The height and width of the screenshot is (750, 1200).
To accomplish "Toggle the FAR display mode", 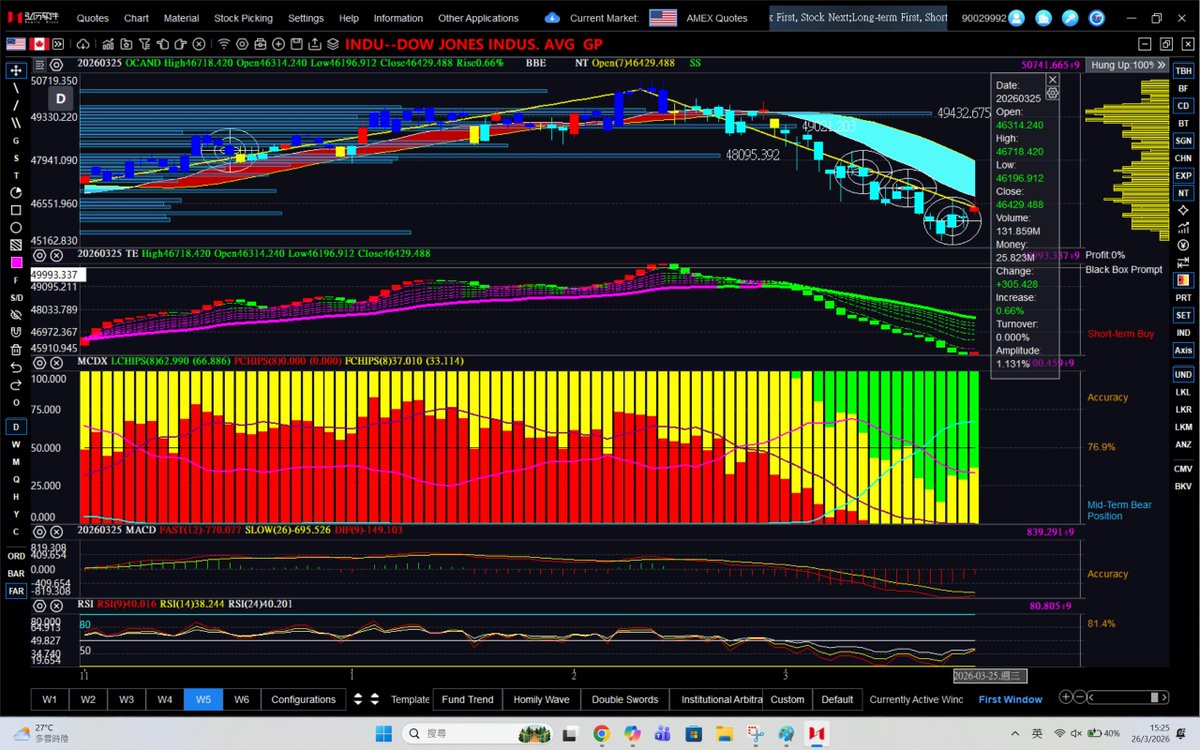I will tap(16, 591).
